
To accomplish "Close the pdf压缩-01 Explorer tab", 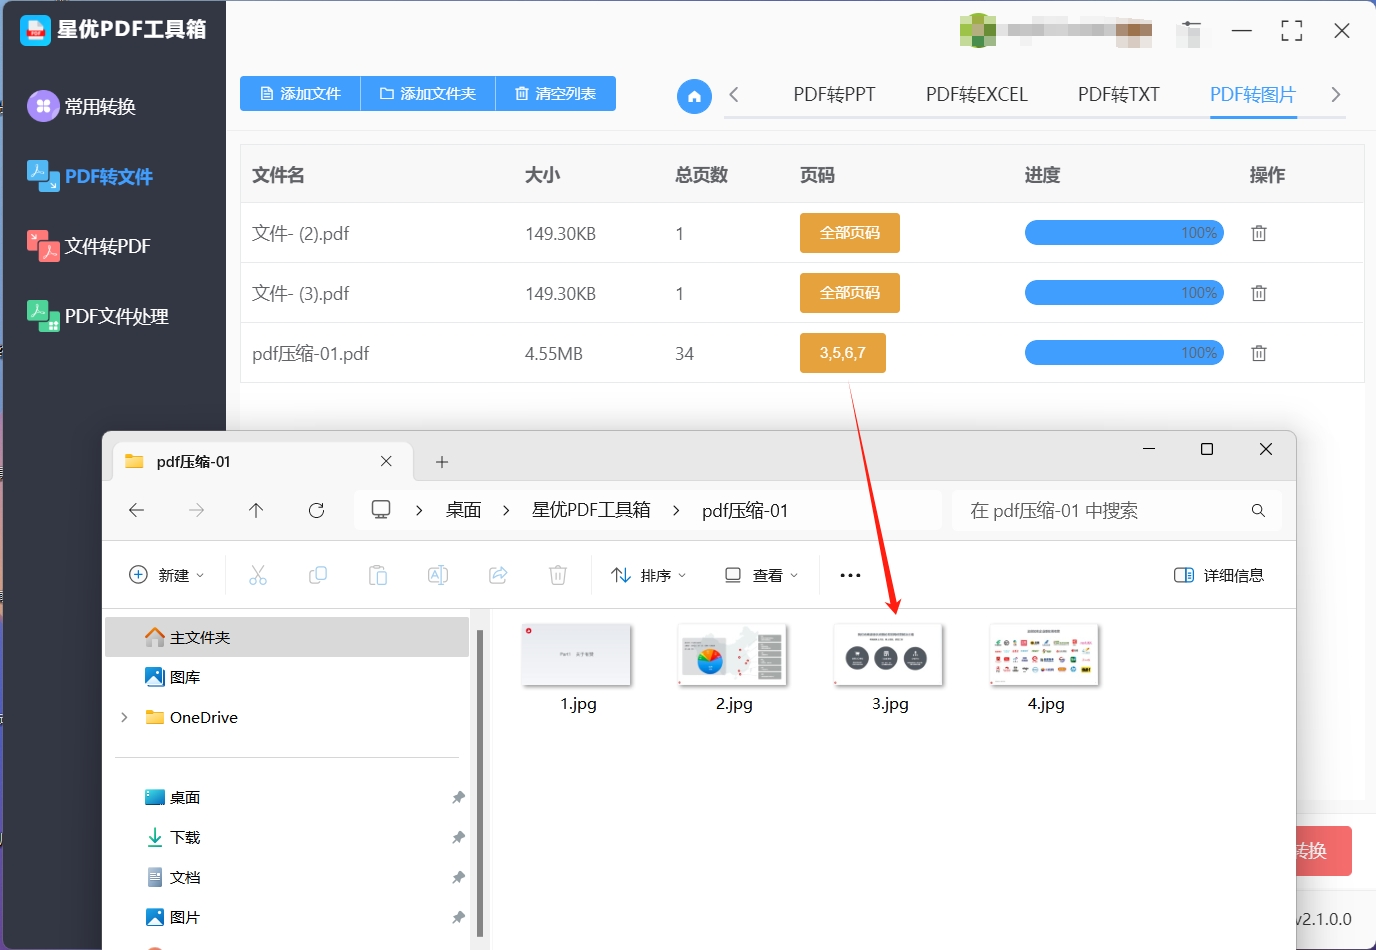I will click(386, 461).
